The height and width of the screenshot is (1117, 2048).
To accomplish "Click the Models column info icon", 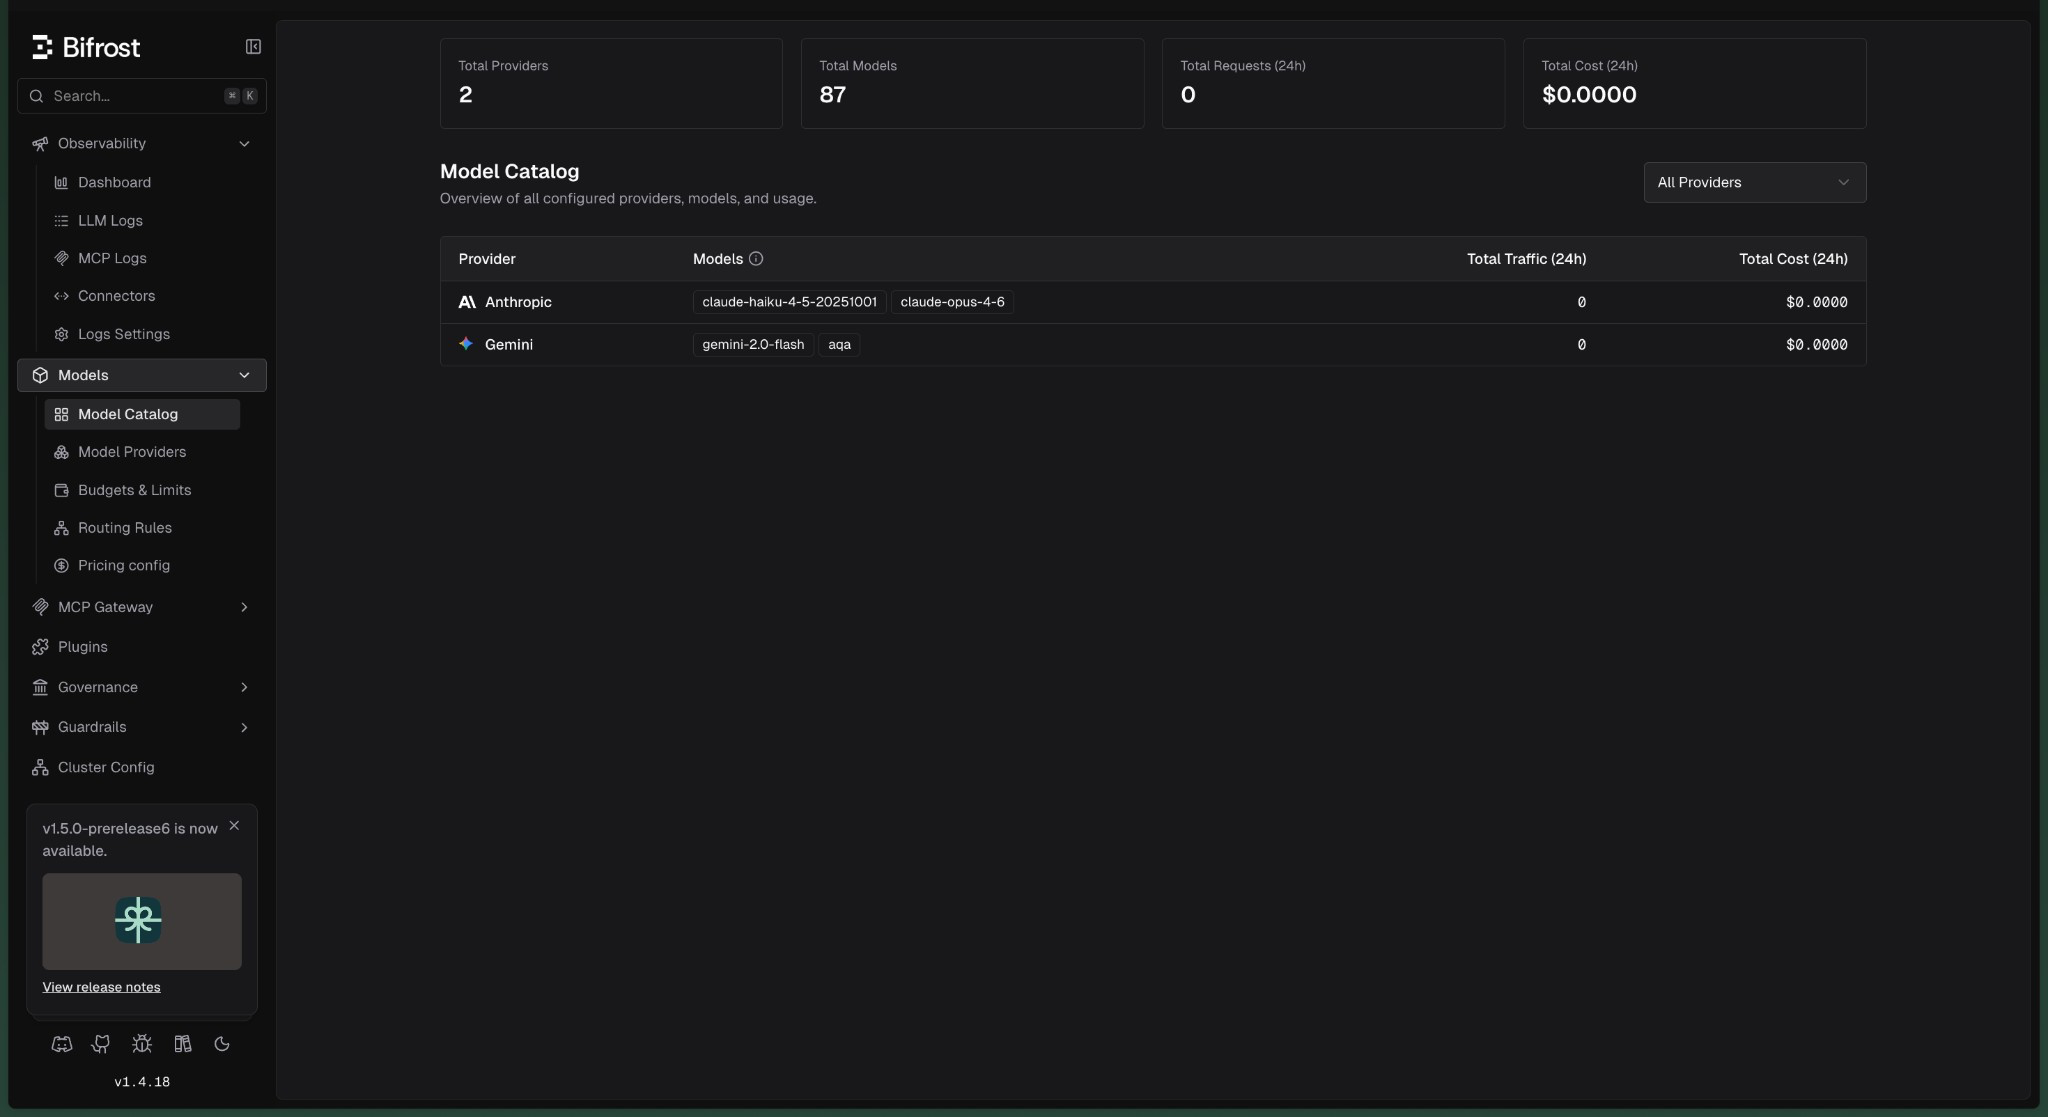I will pyautogui.click(x=756, y=259).
